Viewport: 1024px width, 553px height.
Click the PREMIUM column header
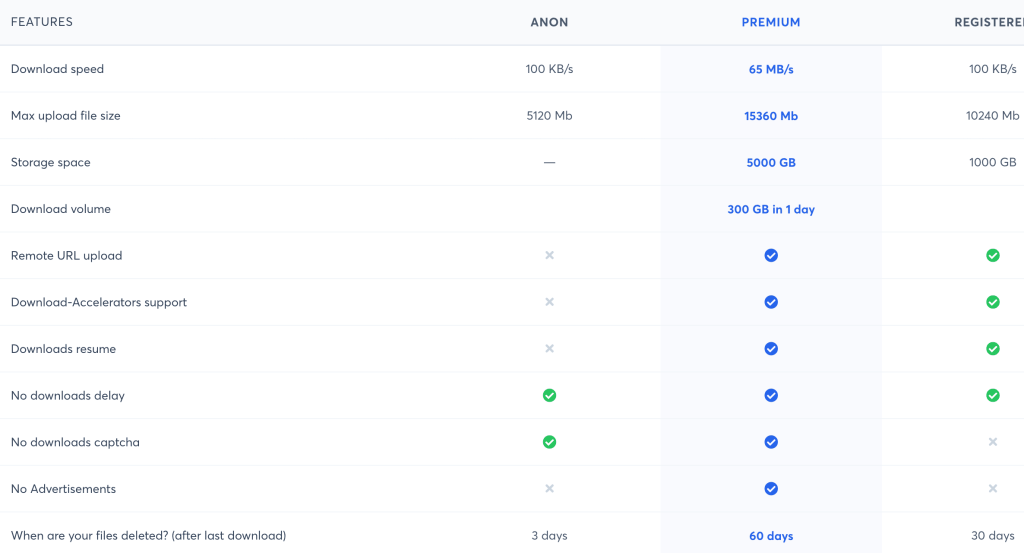click(x=771, y=22)
